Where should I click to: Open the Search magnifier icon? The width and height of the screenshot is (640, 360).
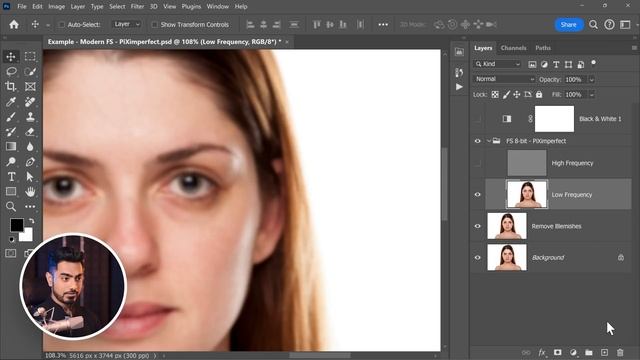tap(593, 25)
